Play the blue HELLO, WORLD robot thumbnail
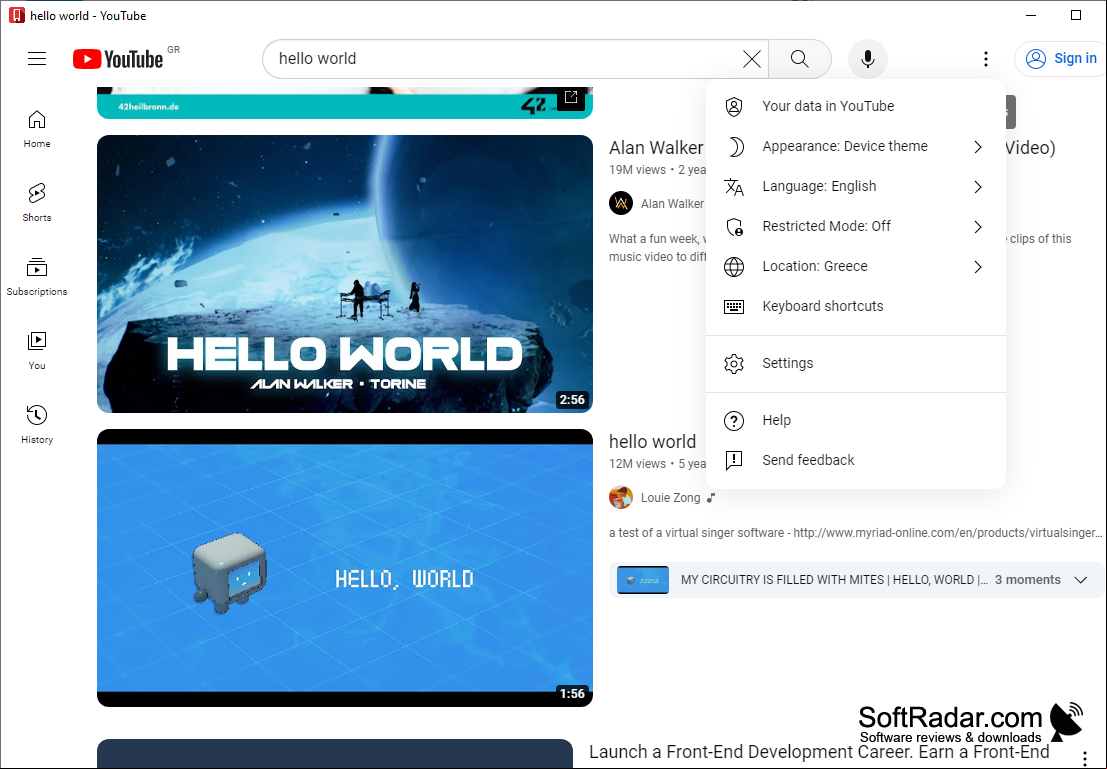This screenshot has height=769, width=1107. point(345,568)
